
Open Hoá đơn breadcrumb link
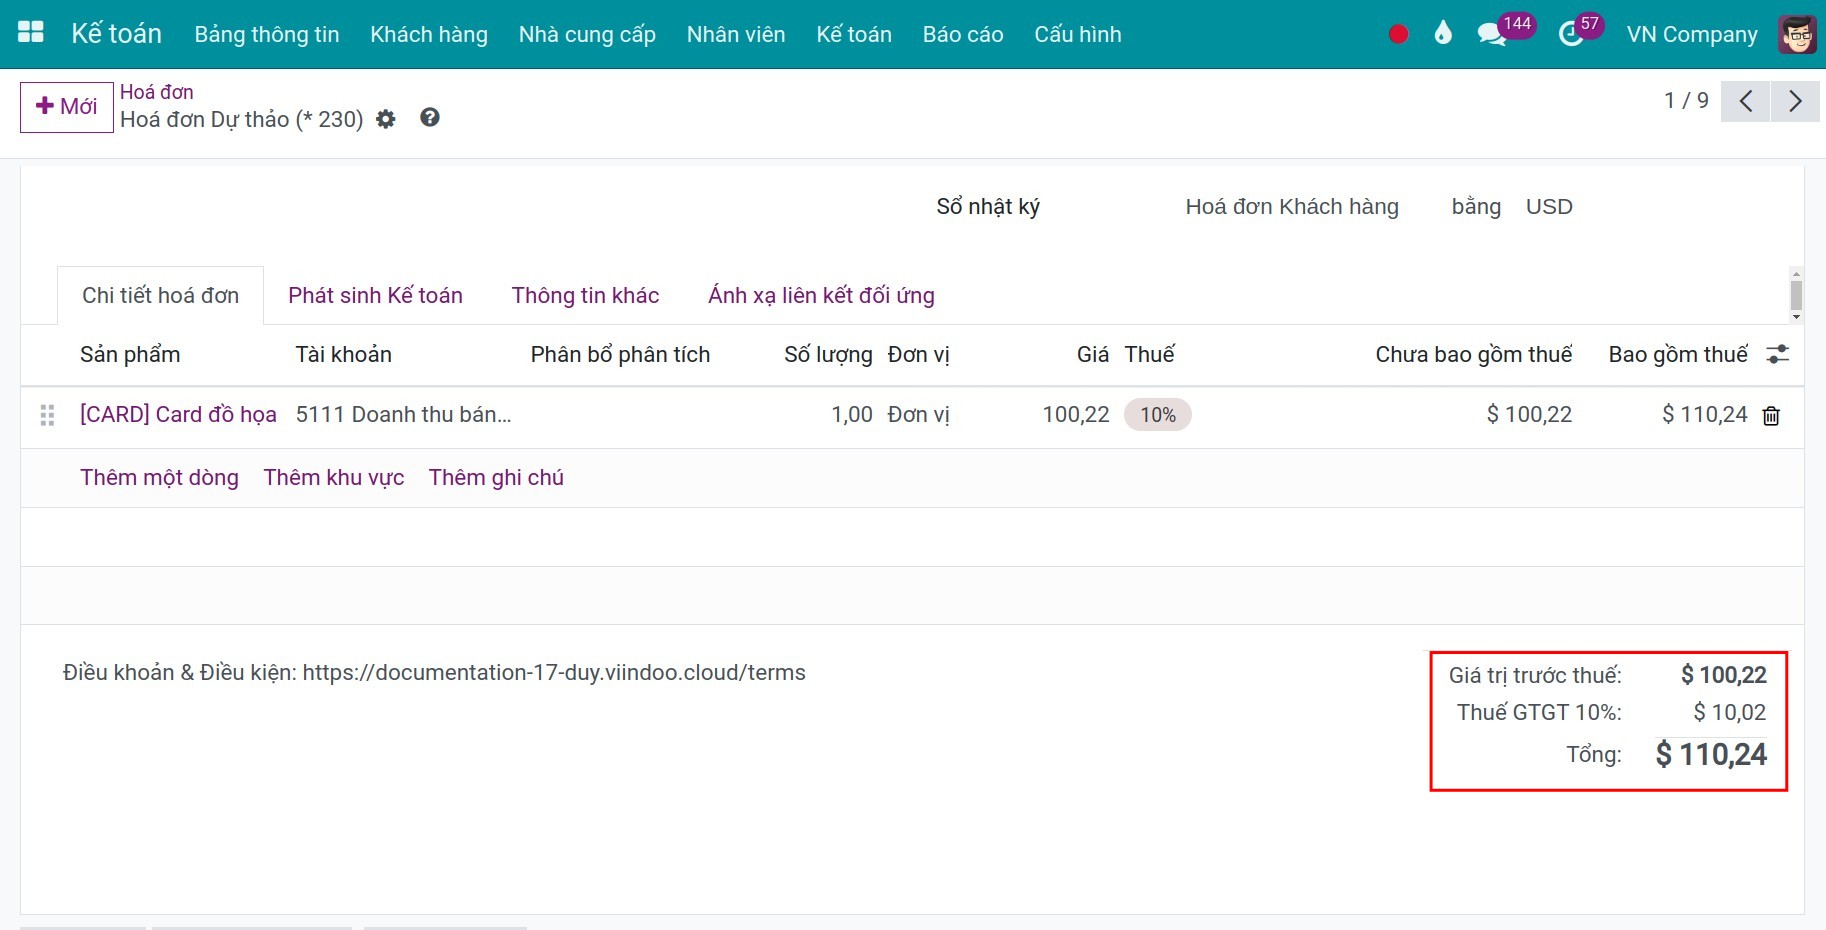coord(157,92)
